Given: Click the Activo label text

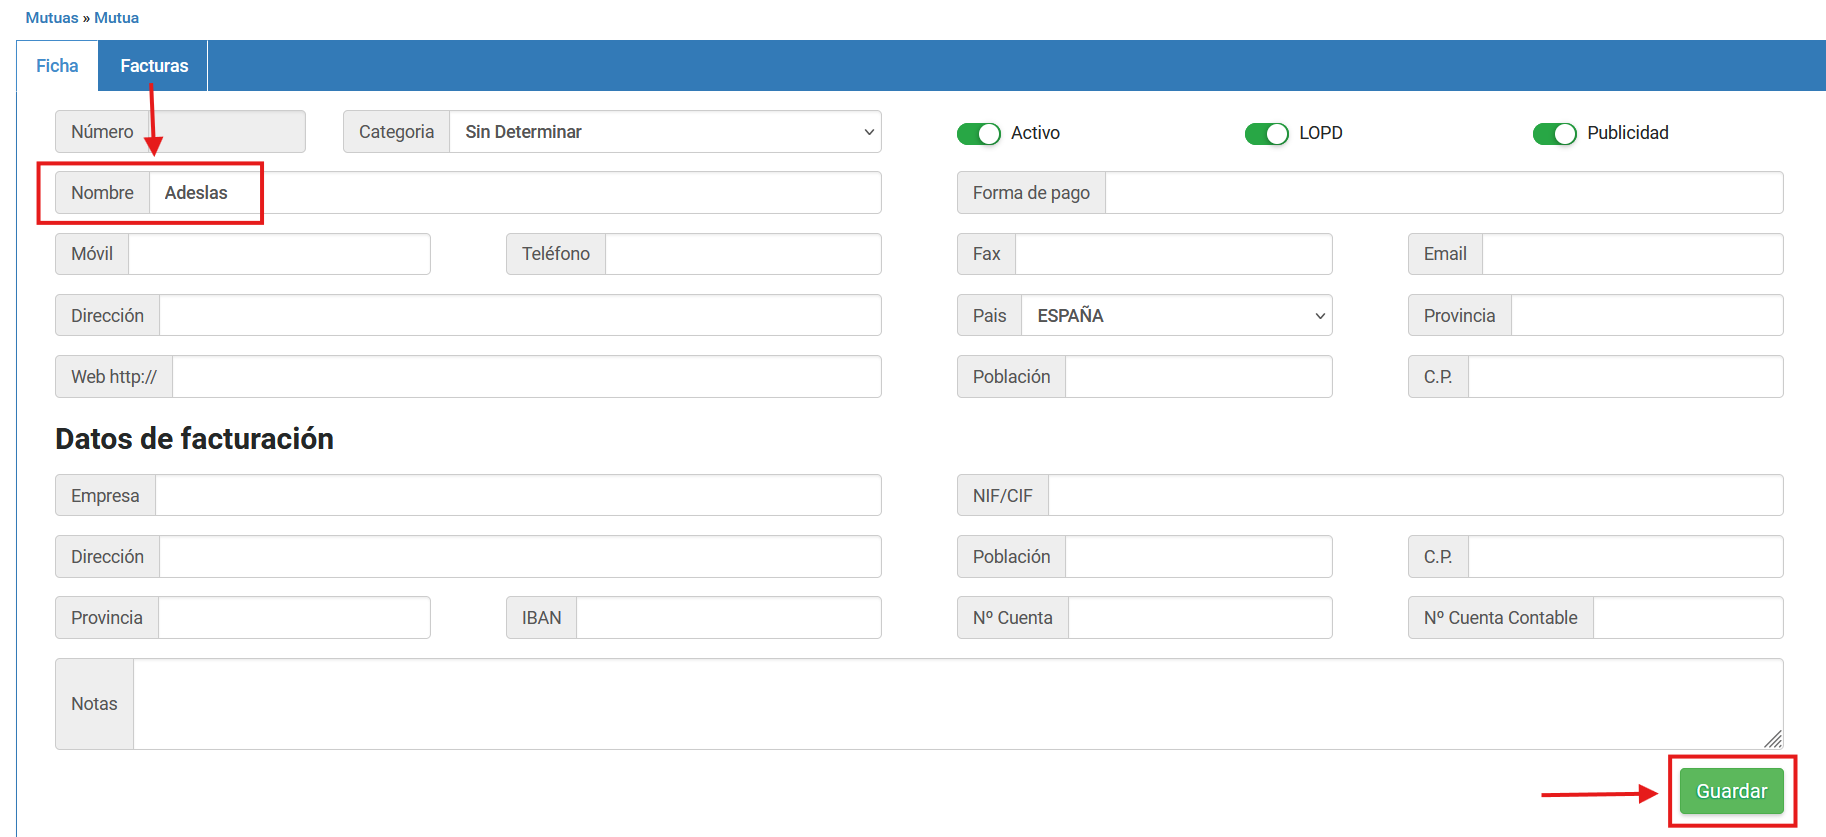Looking at the screenshot, I should 1035,133.
